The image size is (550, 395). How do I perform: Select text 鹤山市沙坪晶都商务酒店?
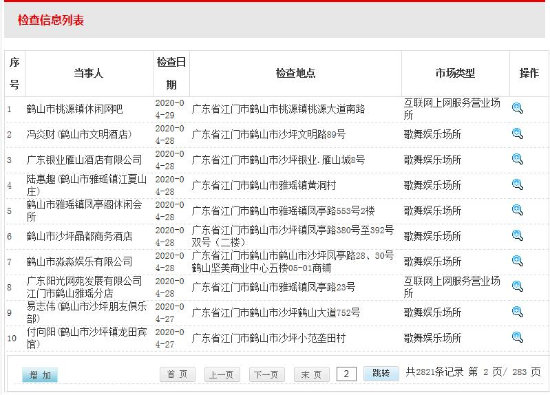click(80, 236)
